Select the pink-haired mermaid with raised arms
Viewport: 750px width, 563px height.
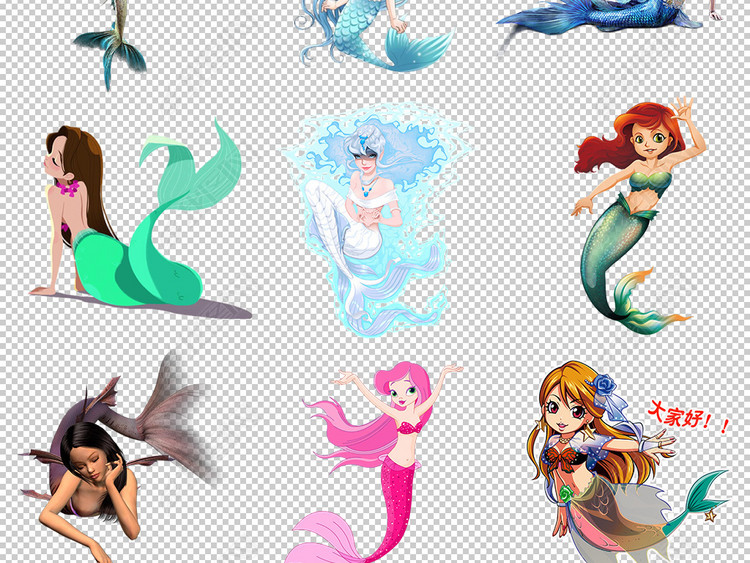pyautogui.click(x=374, y=462)
